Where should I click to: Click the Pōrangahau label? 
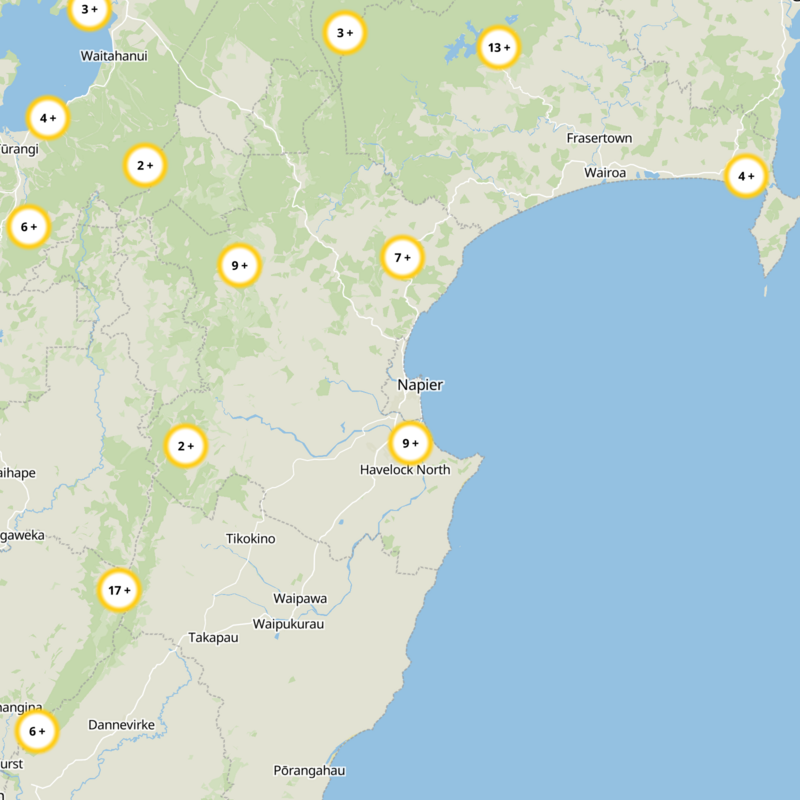click(309, 770)
